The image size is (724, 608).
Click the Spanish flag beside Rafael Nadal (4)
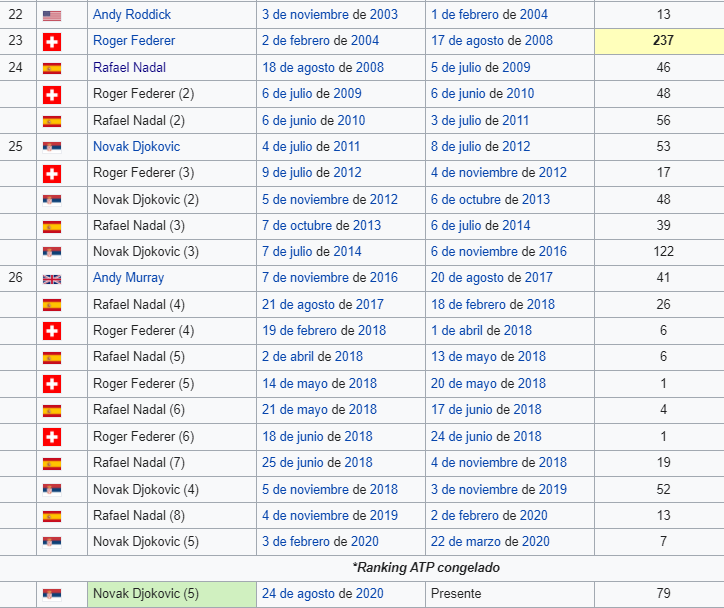(x=52, y=305)
